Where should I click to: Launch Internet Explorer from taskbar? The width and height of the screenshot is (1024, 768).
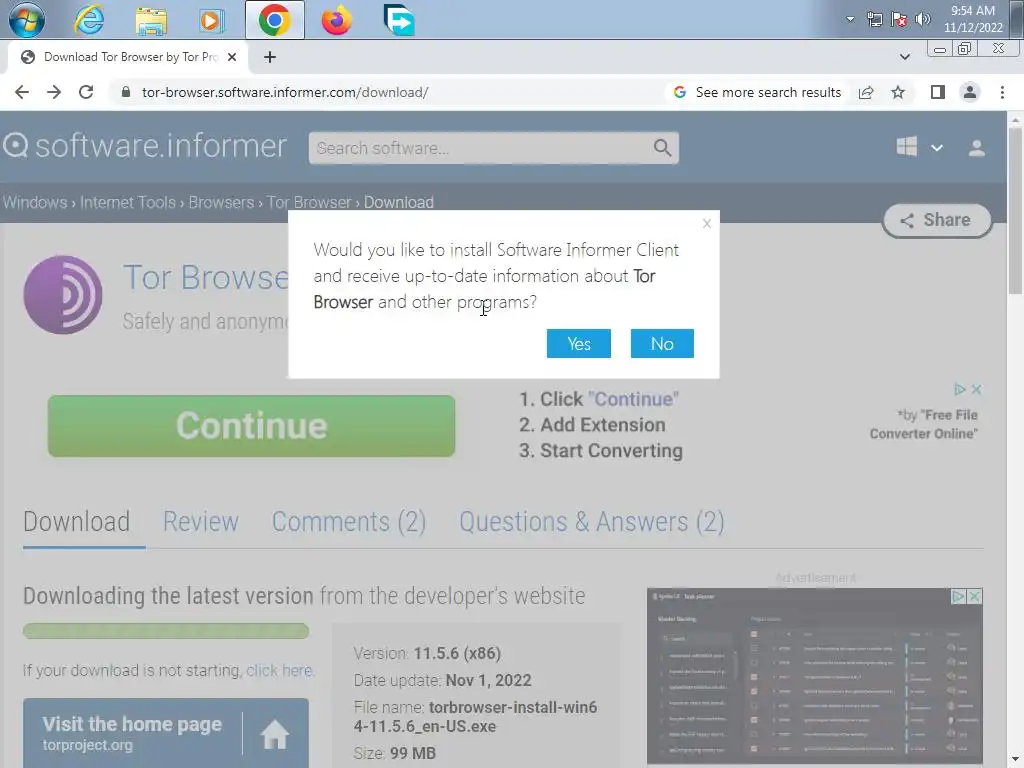coord(89,20)
